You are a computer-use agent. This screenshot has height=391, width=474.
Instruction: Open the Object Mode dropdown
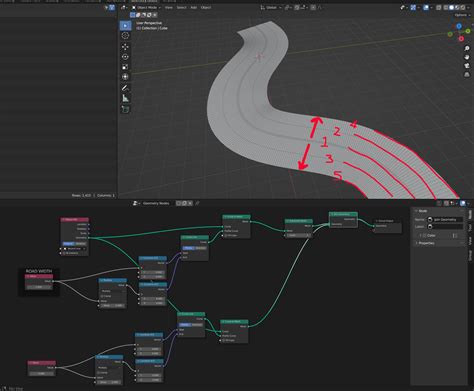point(146,7)
